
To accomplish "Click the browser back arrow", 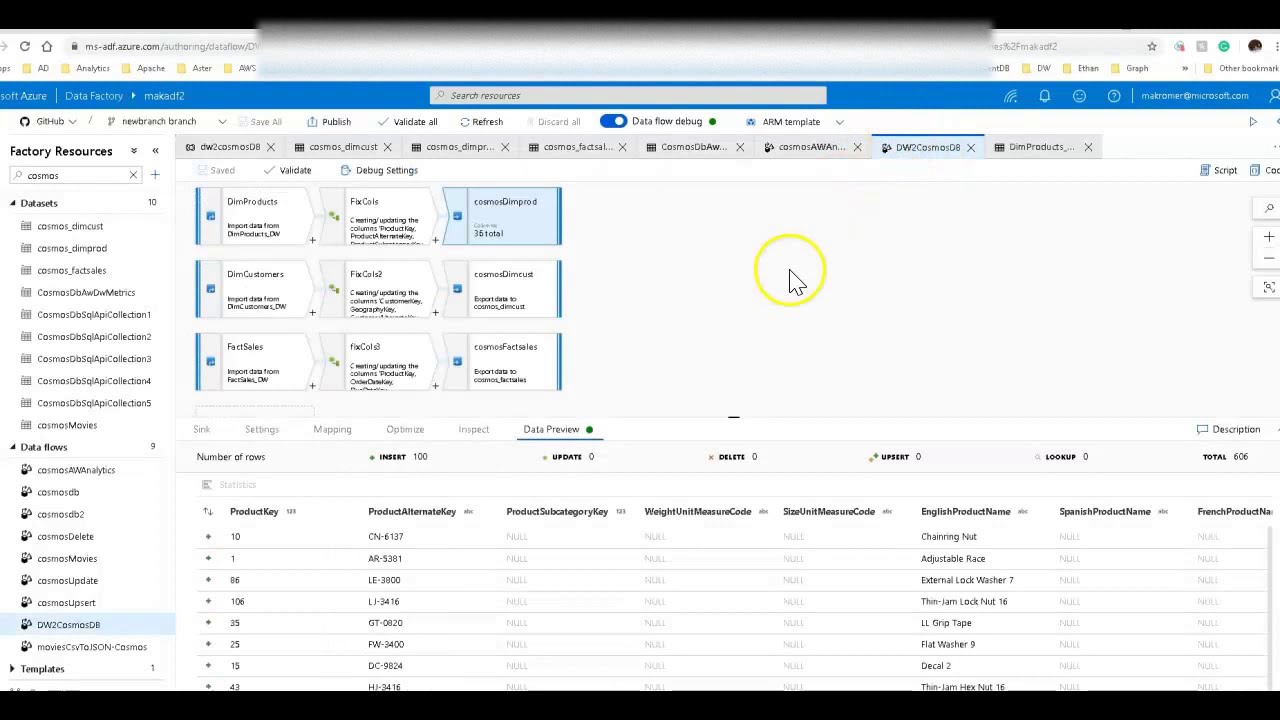I will [x=3, y=46].
